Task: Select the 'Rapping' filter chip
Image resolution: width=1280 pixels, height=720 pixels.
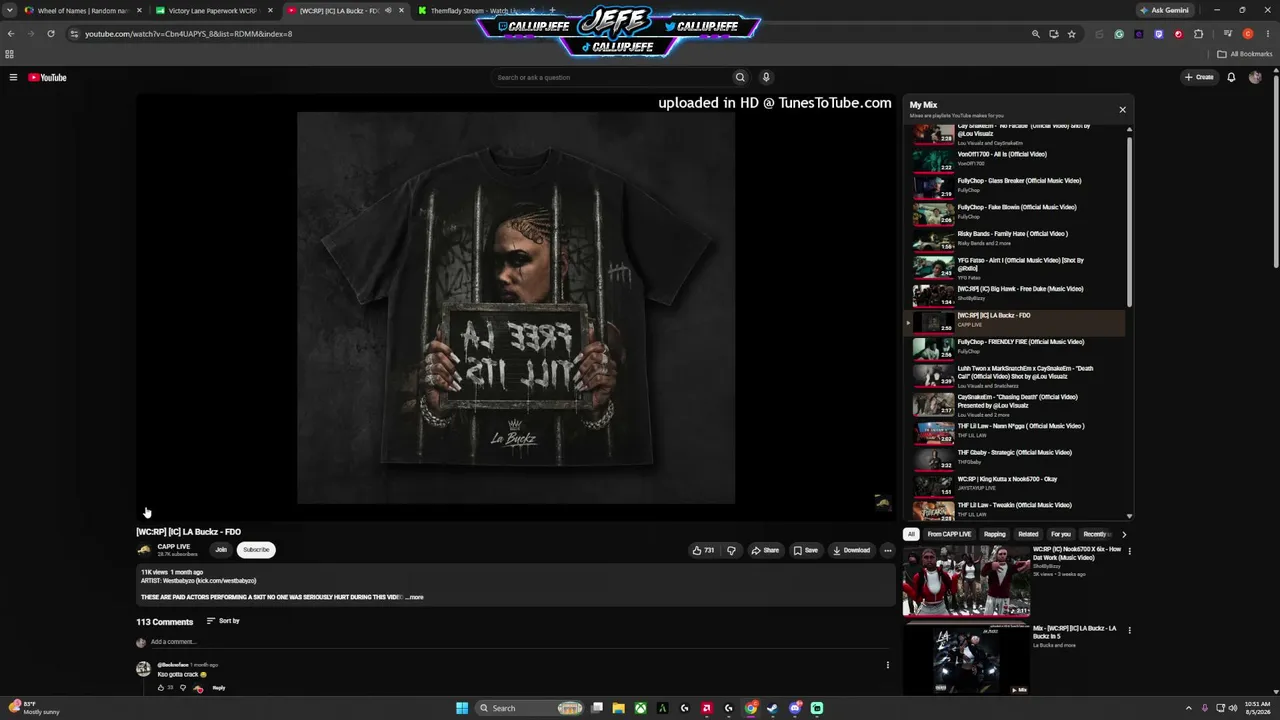Action: click(x=994, y=534)
